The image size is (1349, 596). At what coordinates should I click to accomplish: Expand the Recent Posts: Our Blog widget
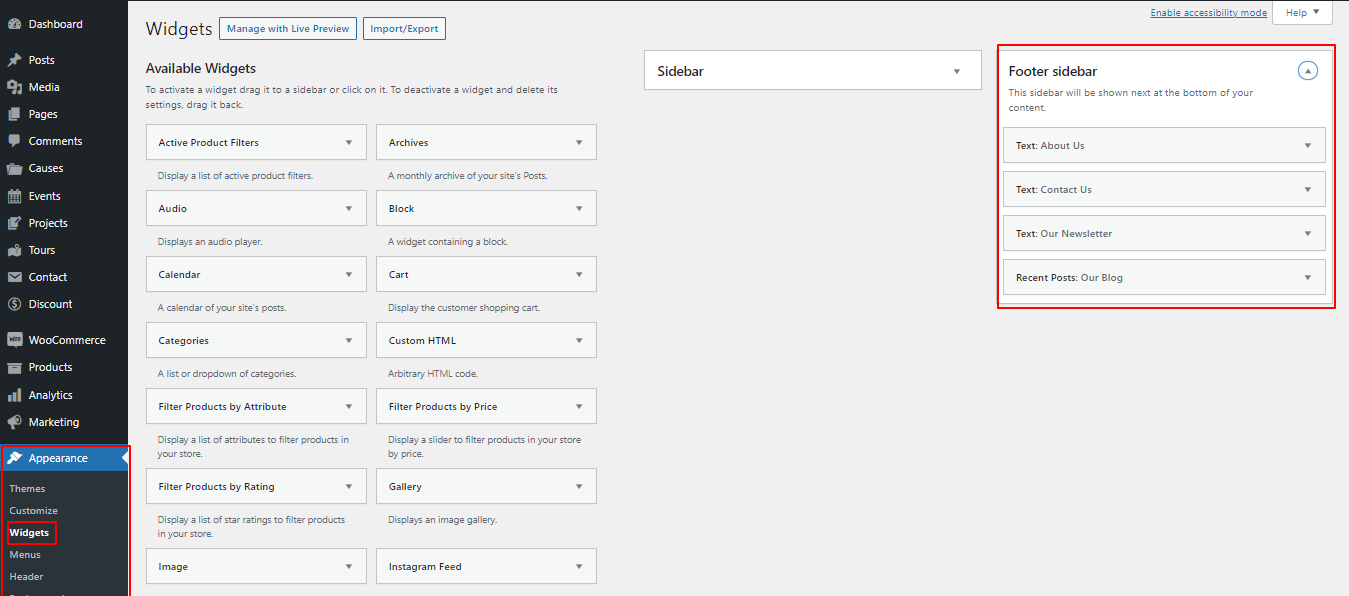point(1164,277)
